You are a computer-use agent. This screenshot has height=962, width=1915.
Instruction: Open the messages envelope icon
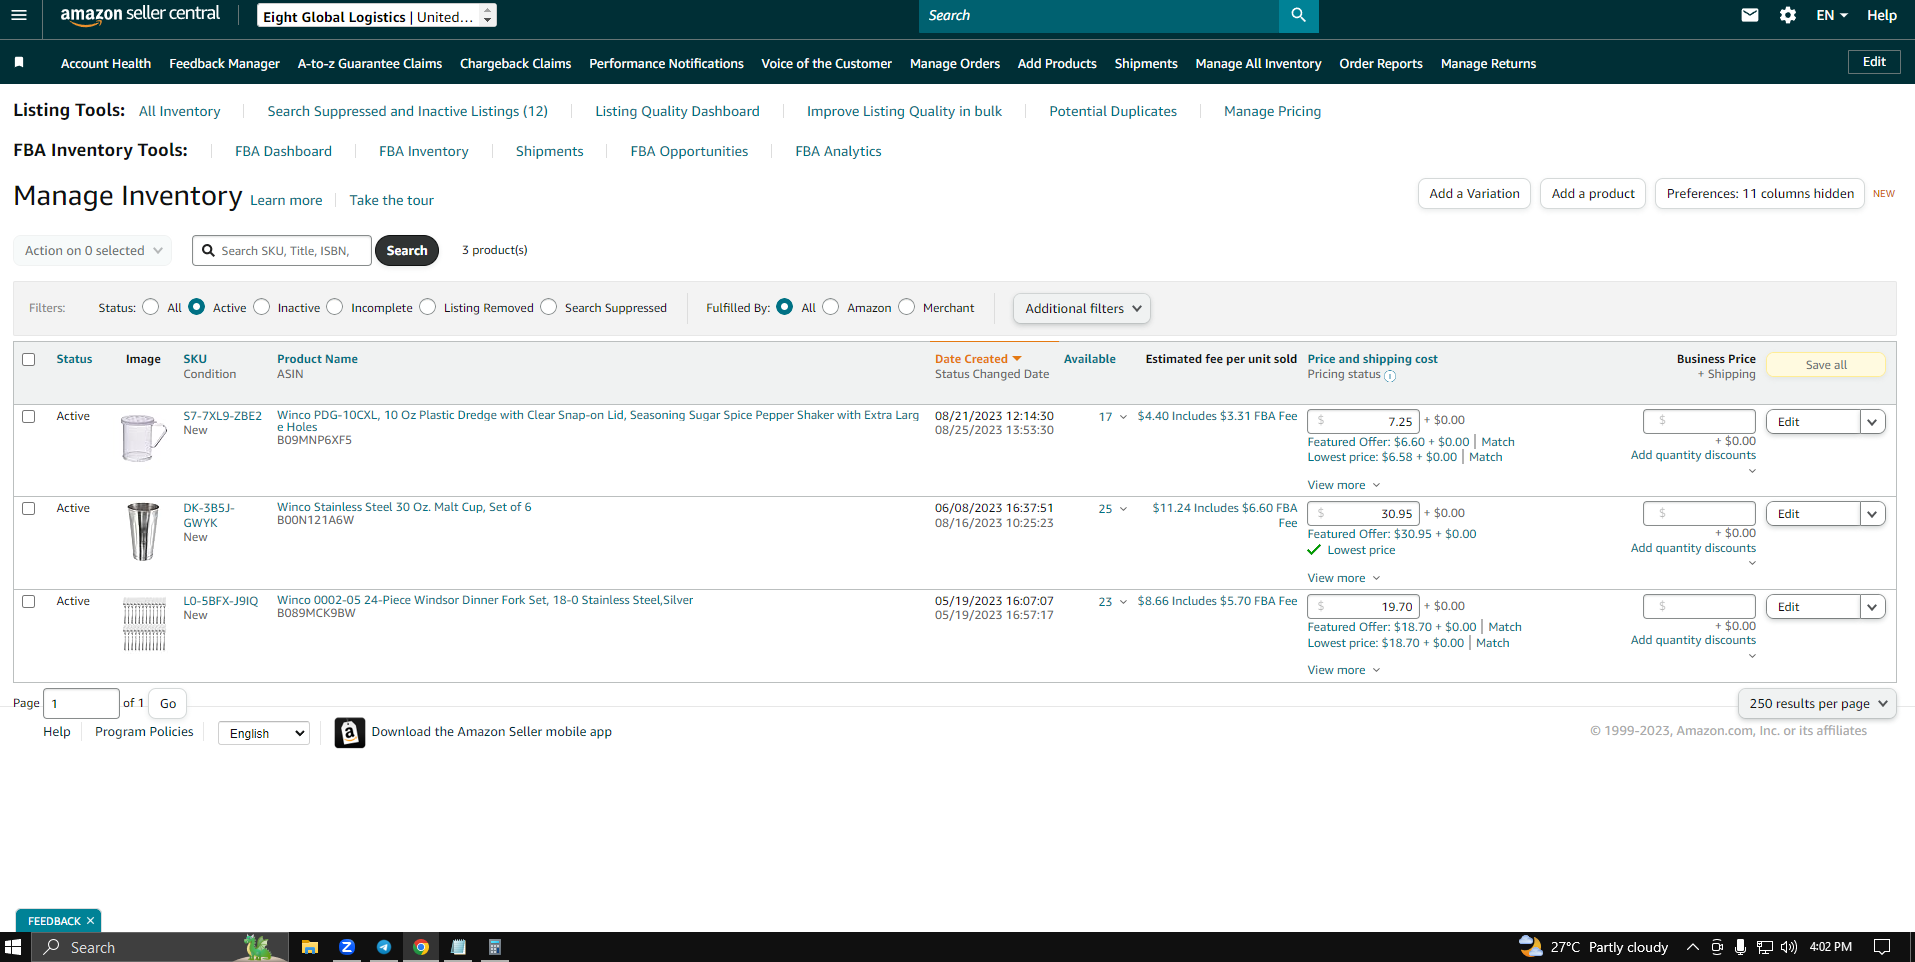pos(1750,15)
